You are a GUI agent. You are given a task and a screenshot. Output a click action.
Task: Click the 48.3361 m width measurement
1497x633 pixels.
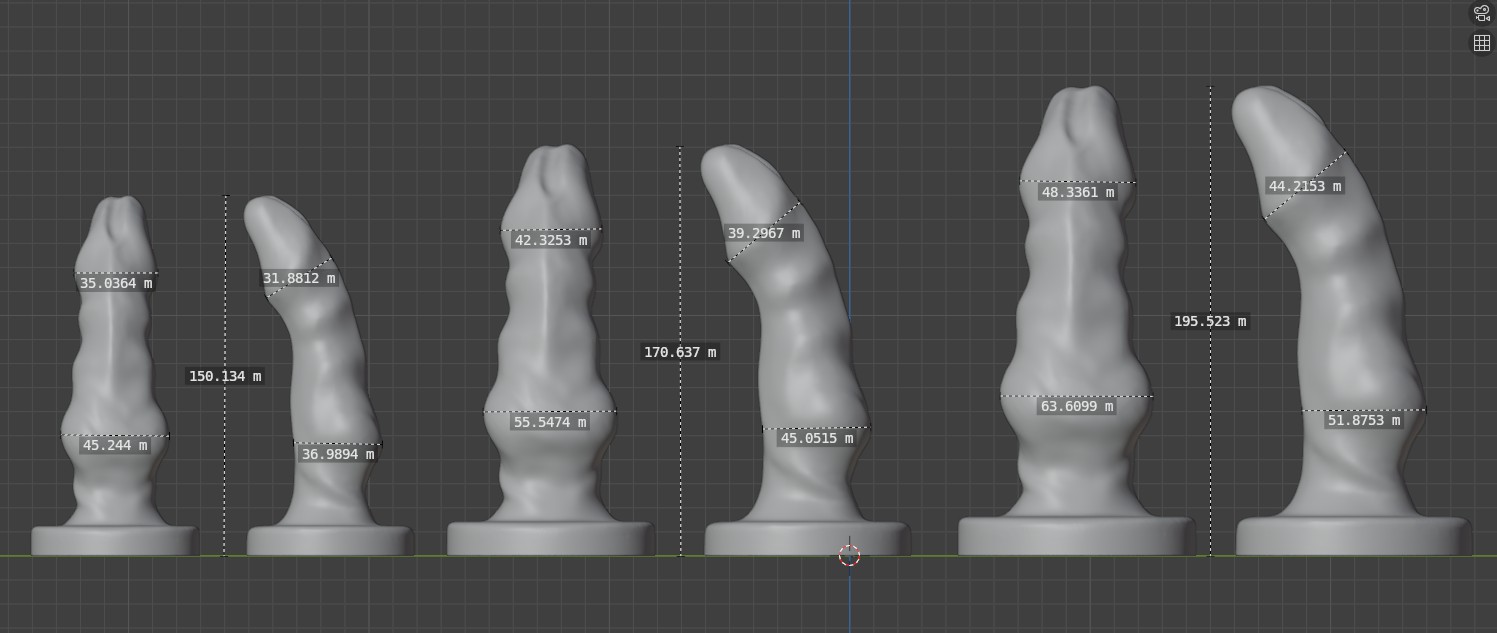pyautogui.click(x=1077, y=192)
